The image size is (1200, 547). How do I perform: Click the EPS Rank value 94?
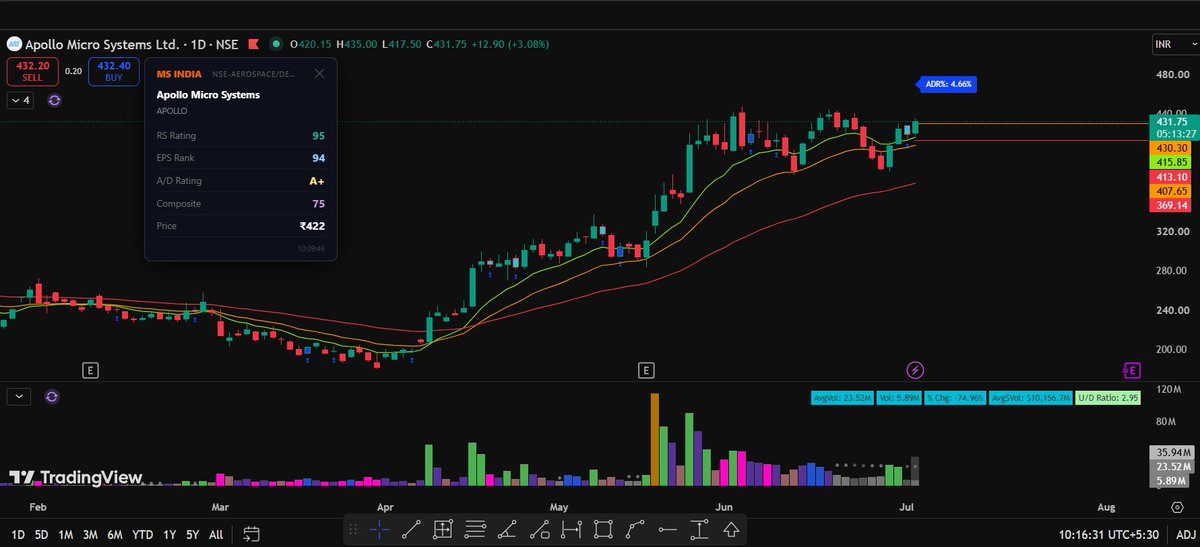[x=318, y=158]
